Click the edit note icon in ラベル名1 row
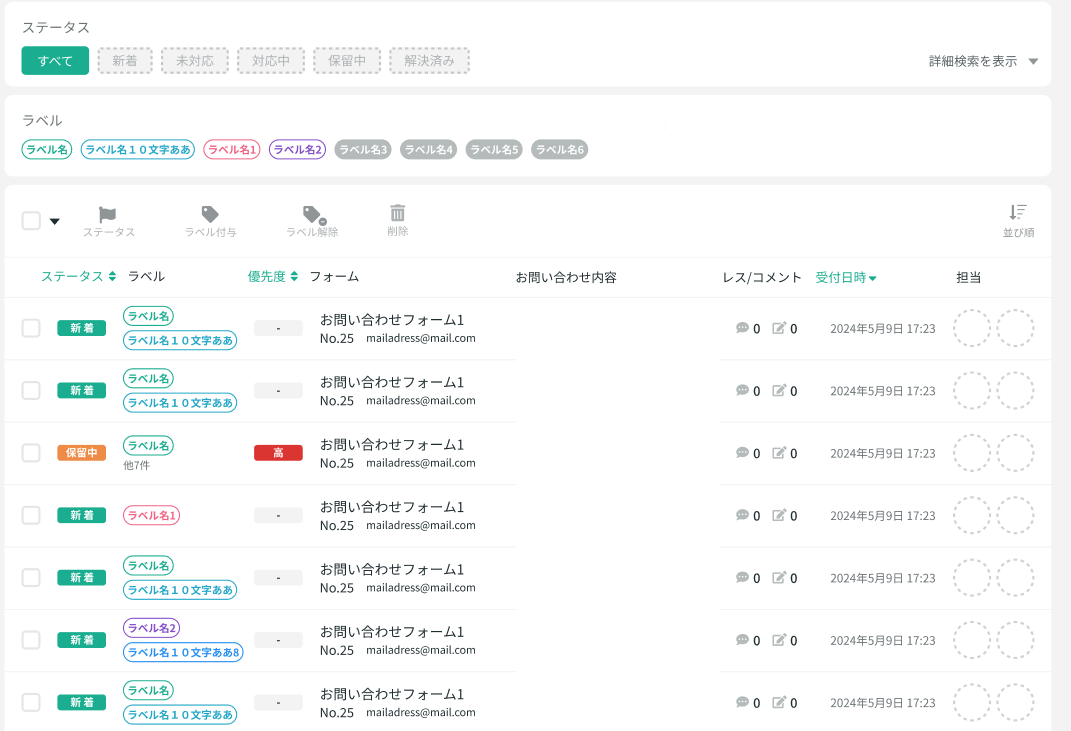The height and width of the screenshot is (731, 1071). pyautogui.click(x=779, y=515)
